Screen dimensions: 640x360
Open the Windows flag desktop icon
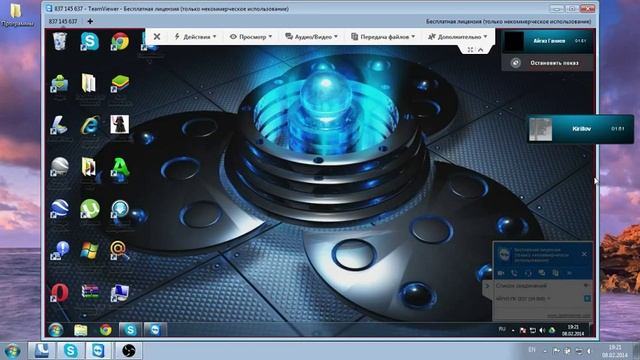89,250
